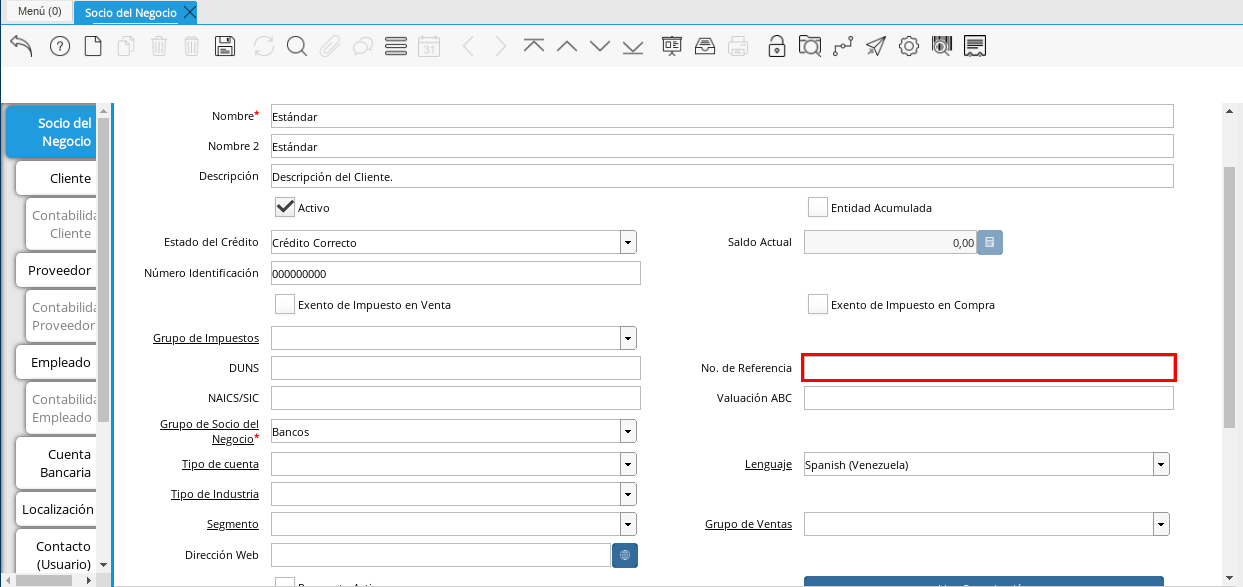Click the No. de Referencia input field
Image resolution: width=1243 pixels, height=587 pixels.
[x=989, y=368]
